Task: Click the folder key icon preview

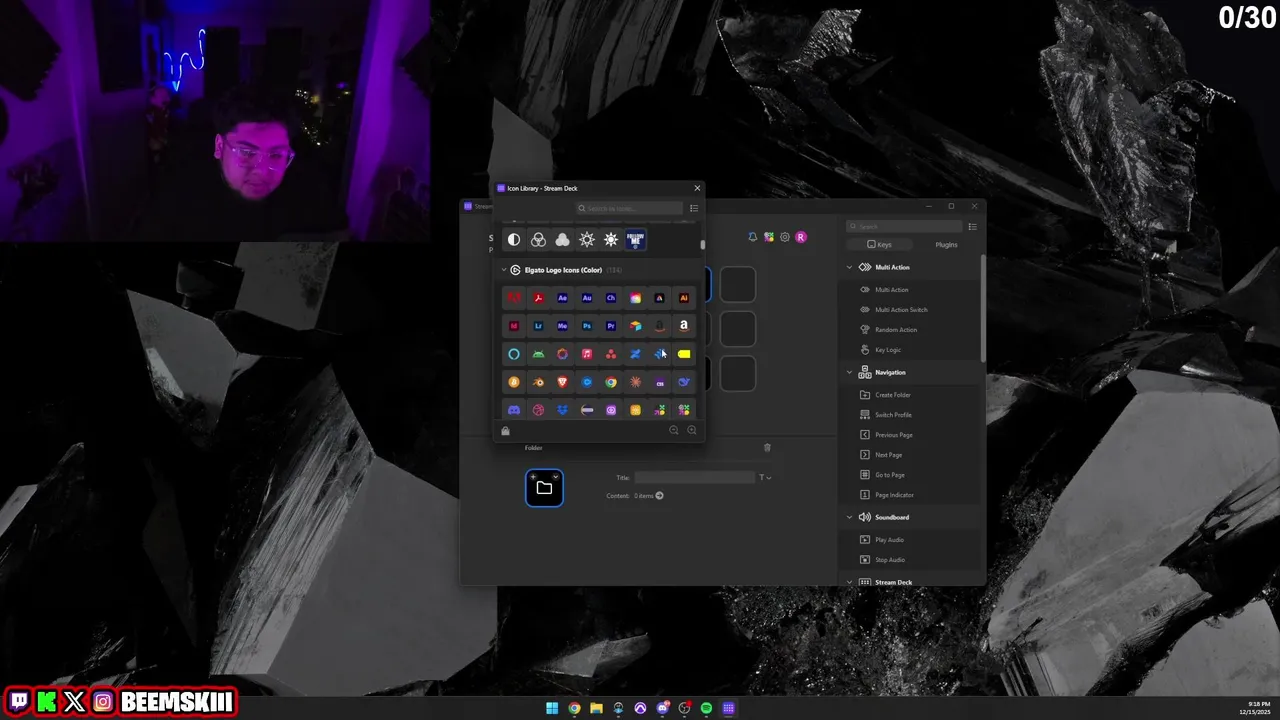Action: 544,488
